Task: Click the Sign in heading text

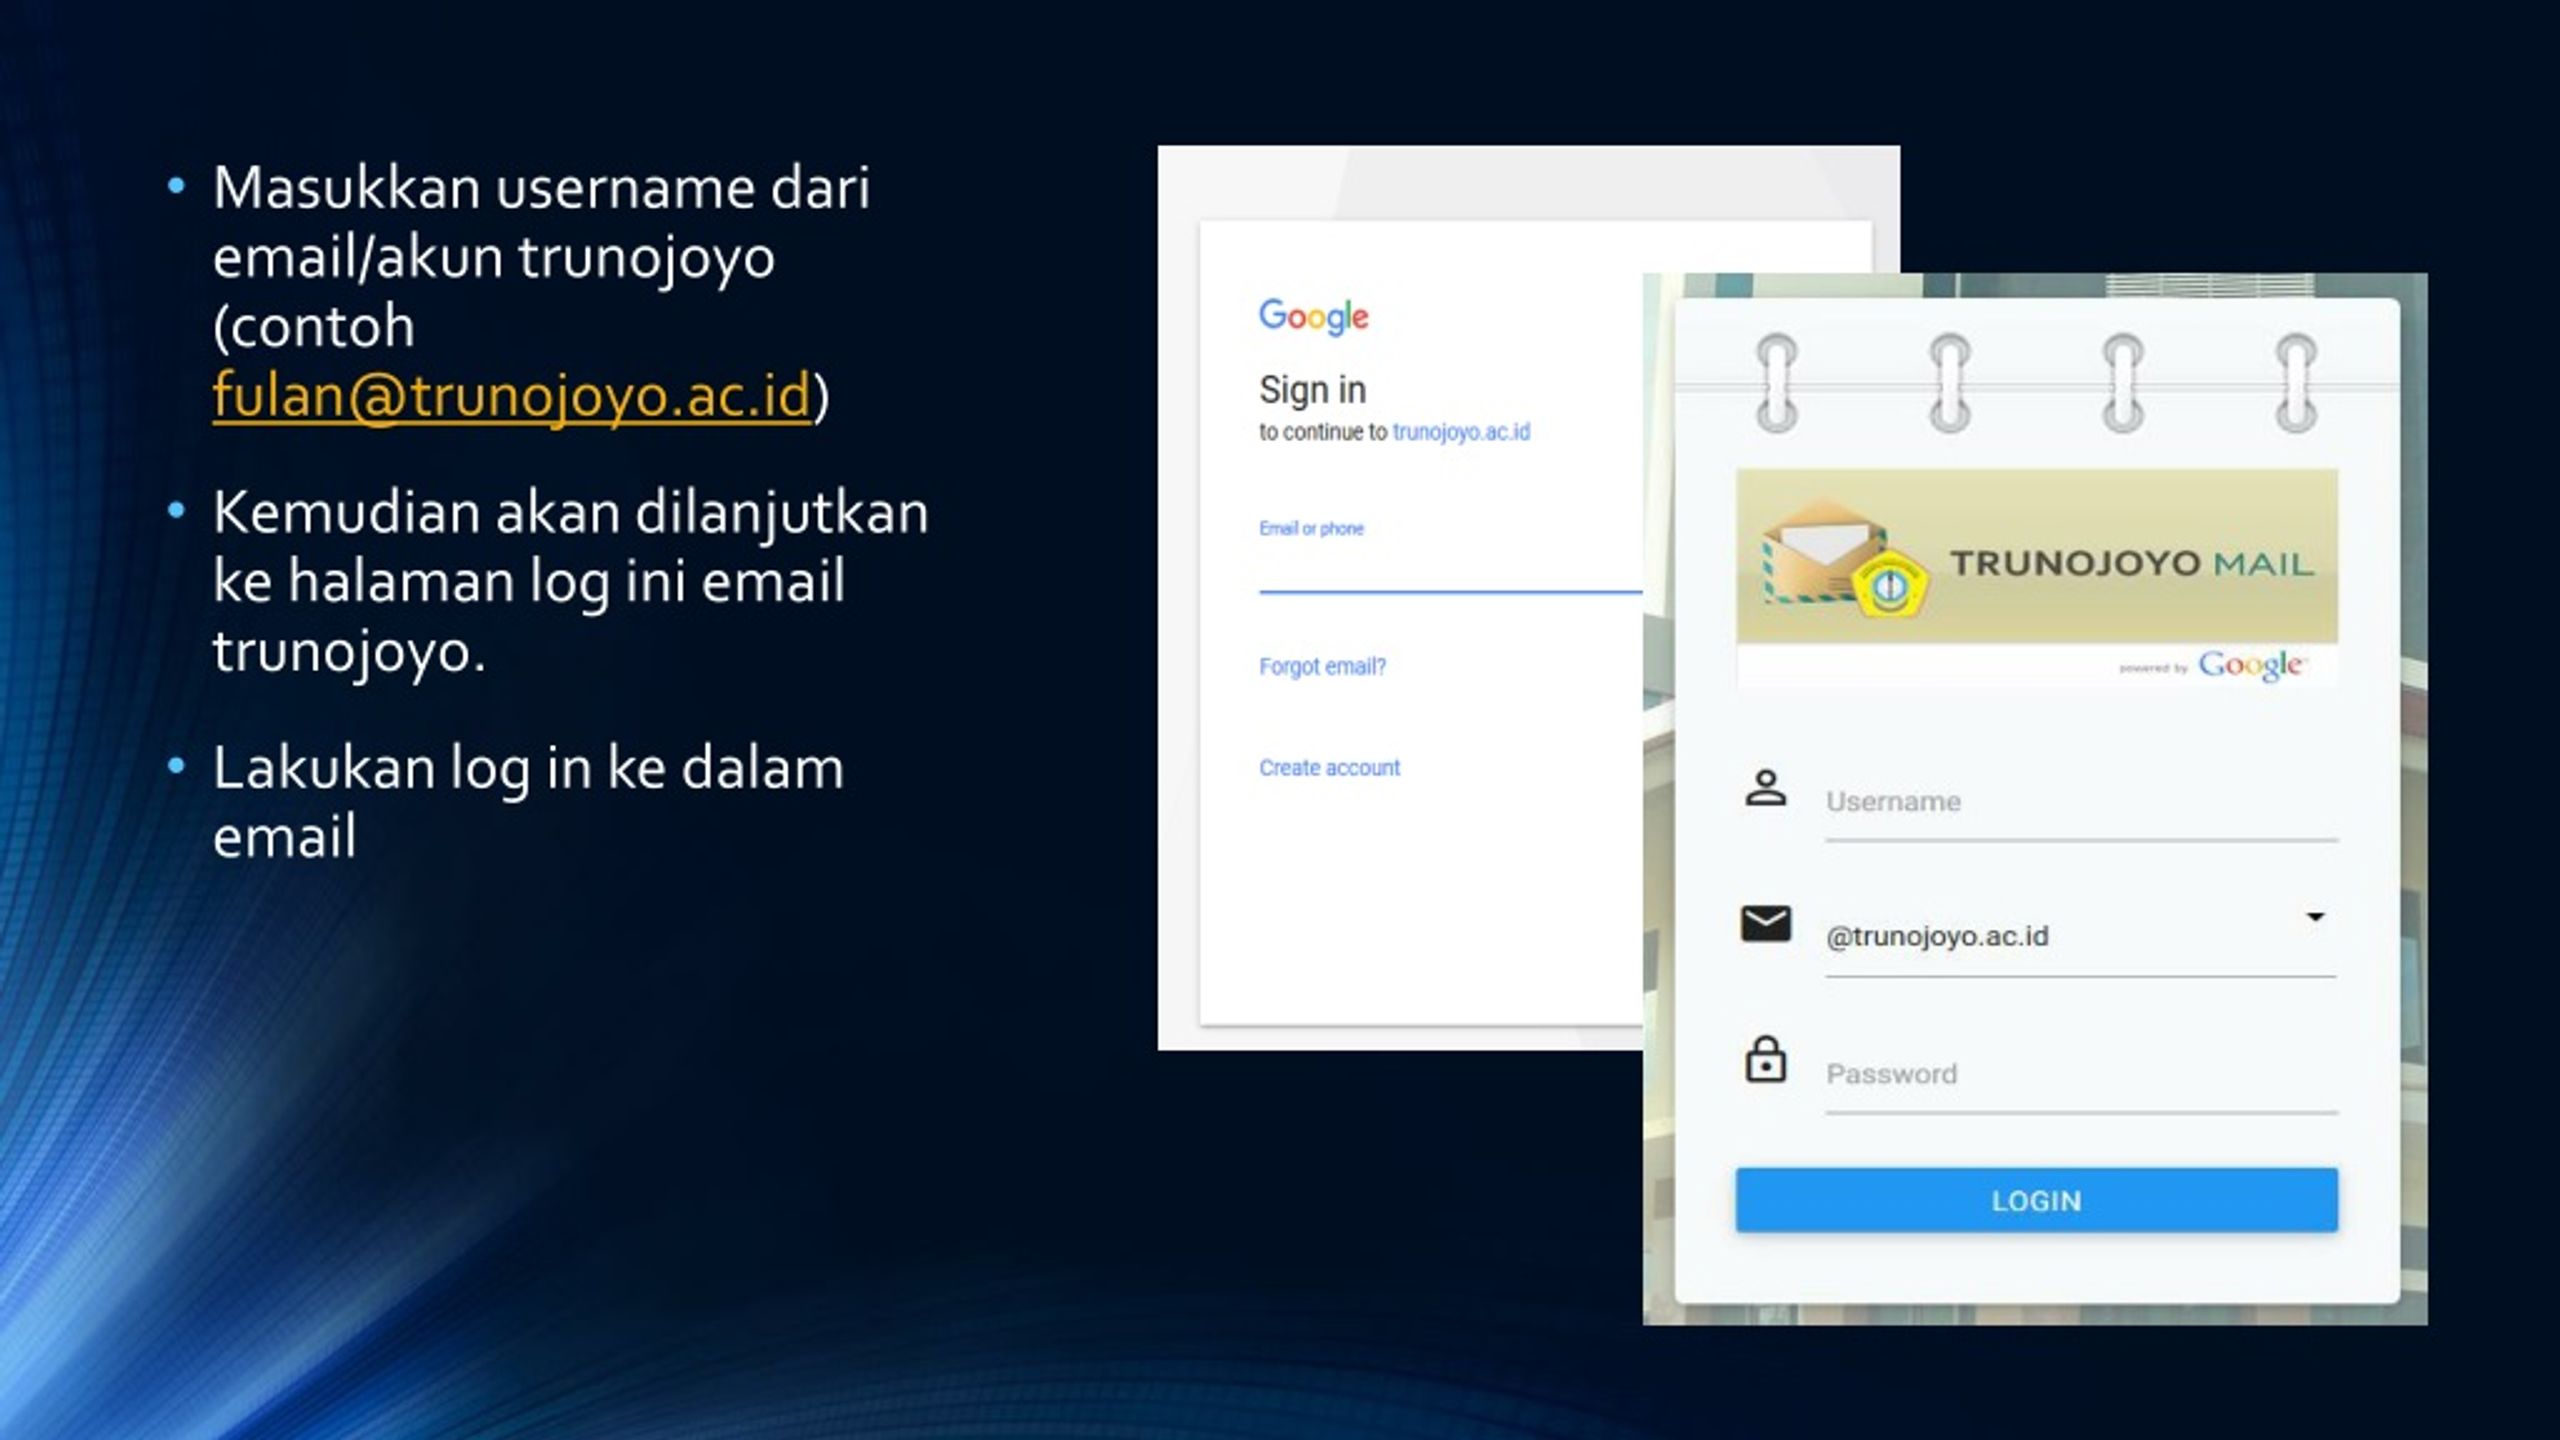Action: (1312, 390)
